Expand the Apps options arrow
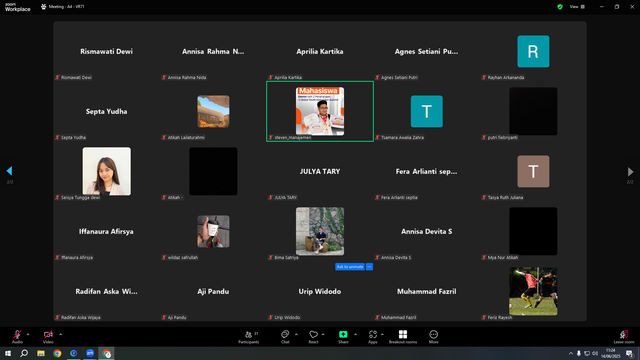Image resolution: width=640 pixels, height=360 pixels. pos(382,334)
